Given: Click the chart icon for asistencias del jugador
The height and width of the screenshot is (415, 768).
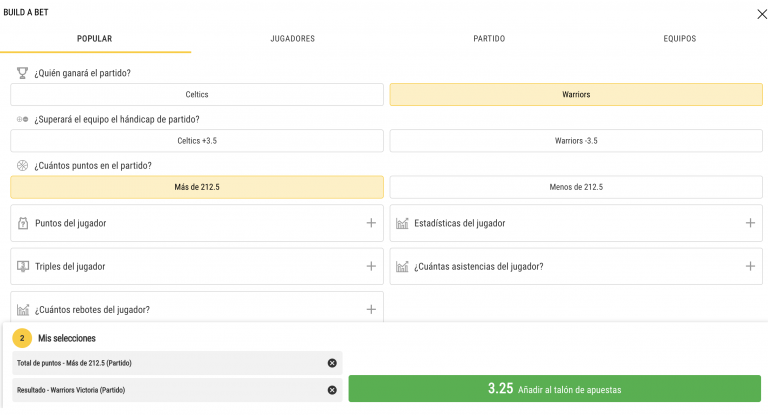Looking at the screenshot, I should 402,267.
